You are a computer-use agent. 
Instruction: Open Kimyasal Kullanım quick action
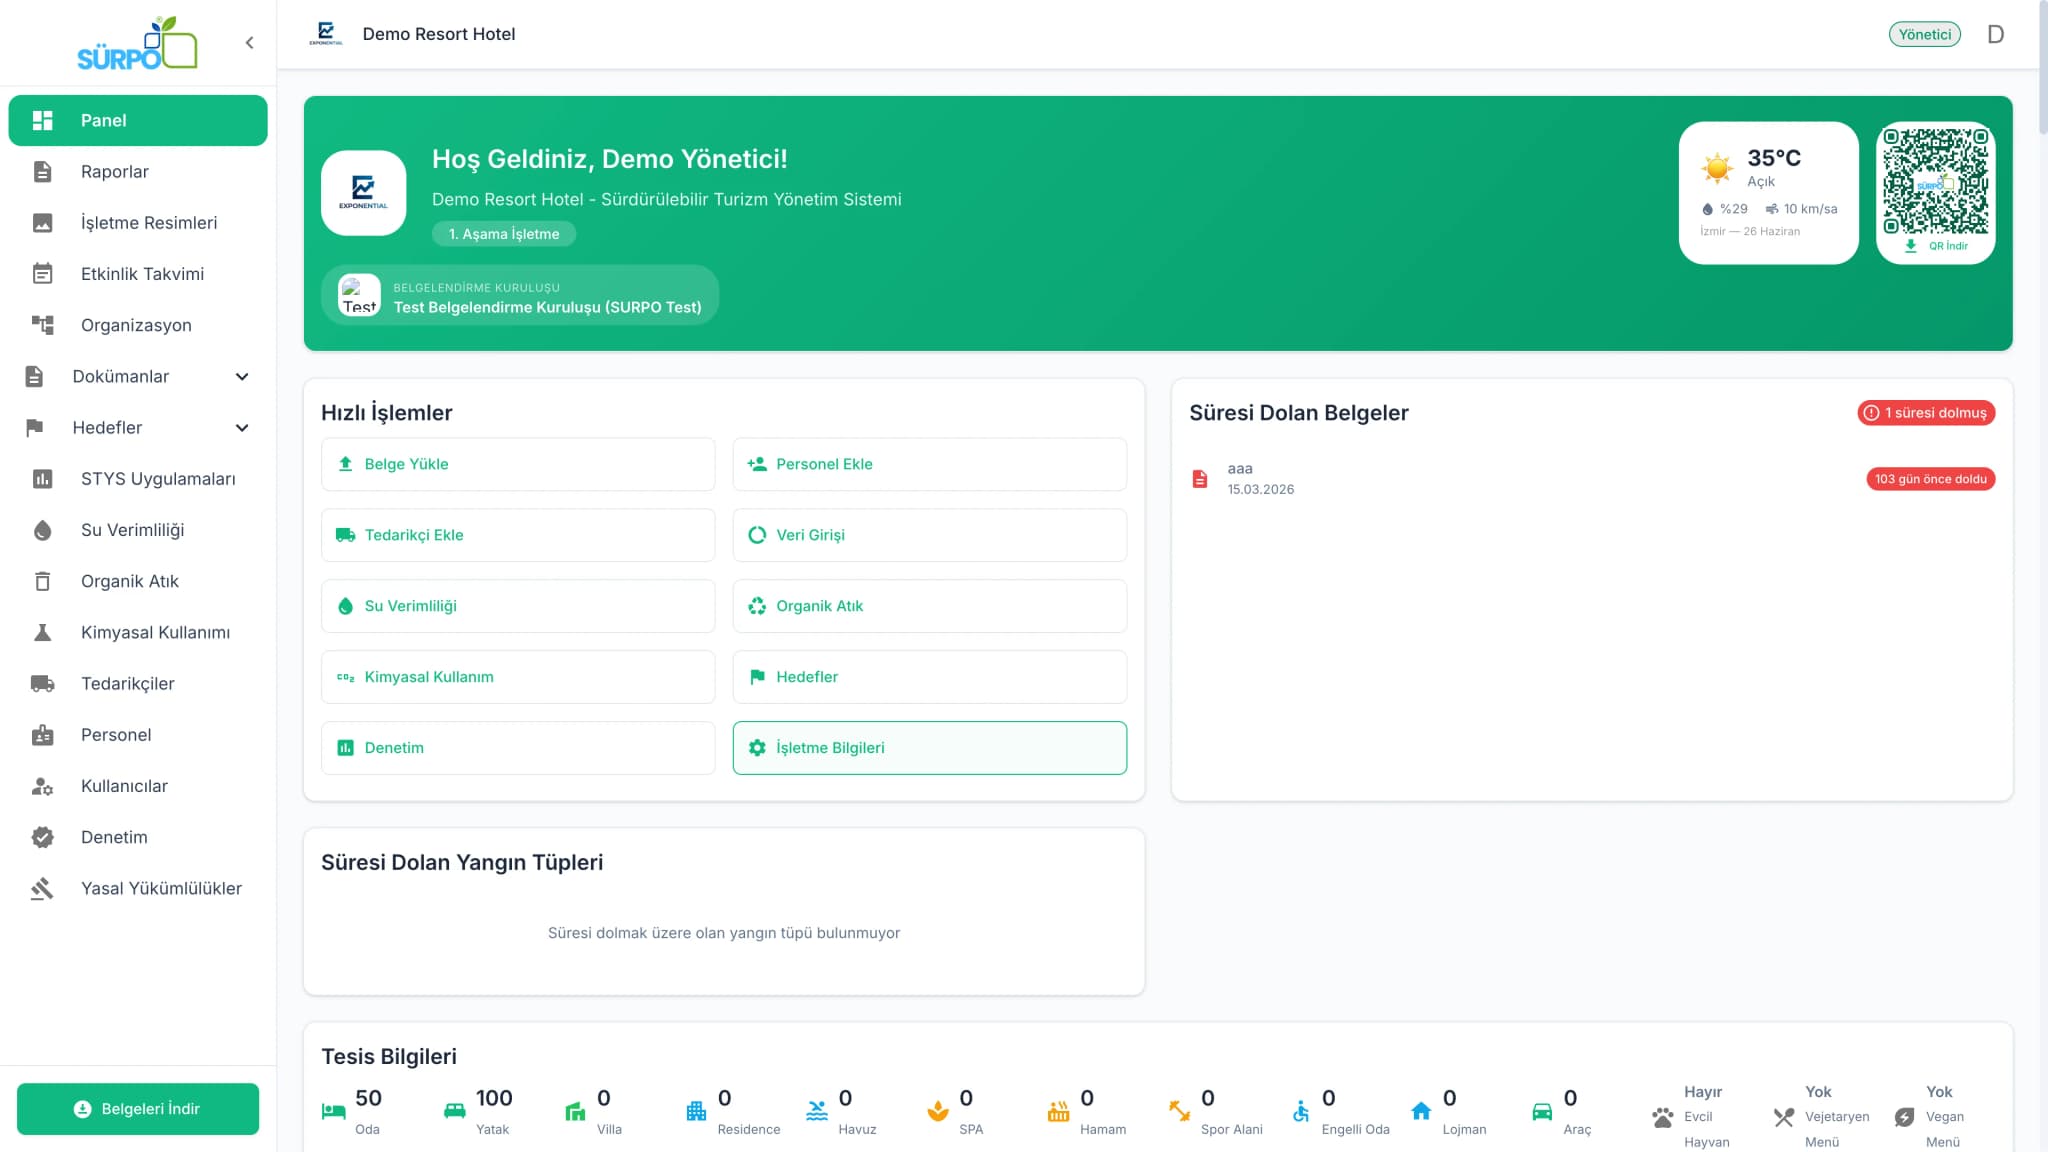click(518, 677)
